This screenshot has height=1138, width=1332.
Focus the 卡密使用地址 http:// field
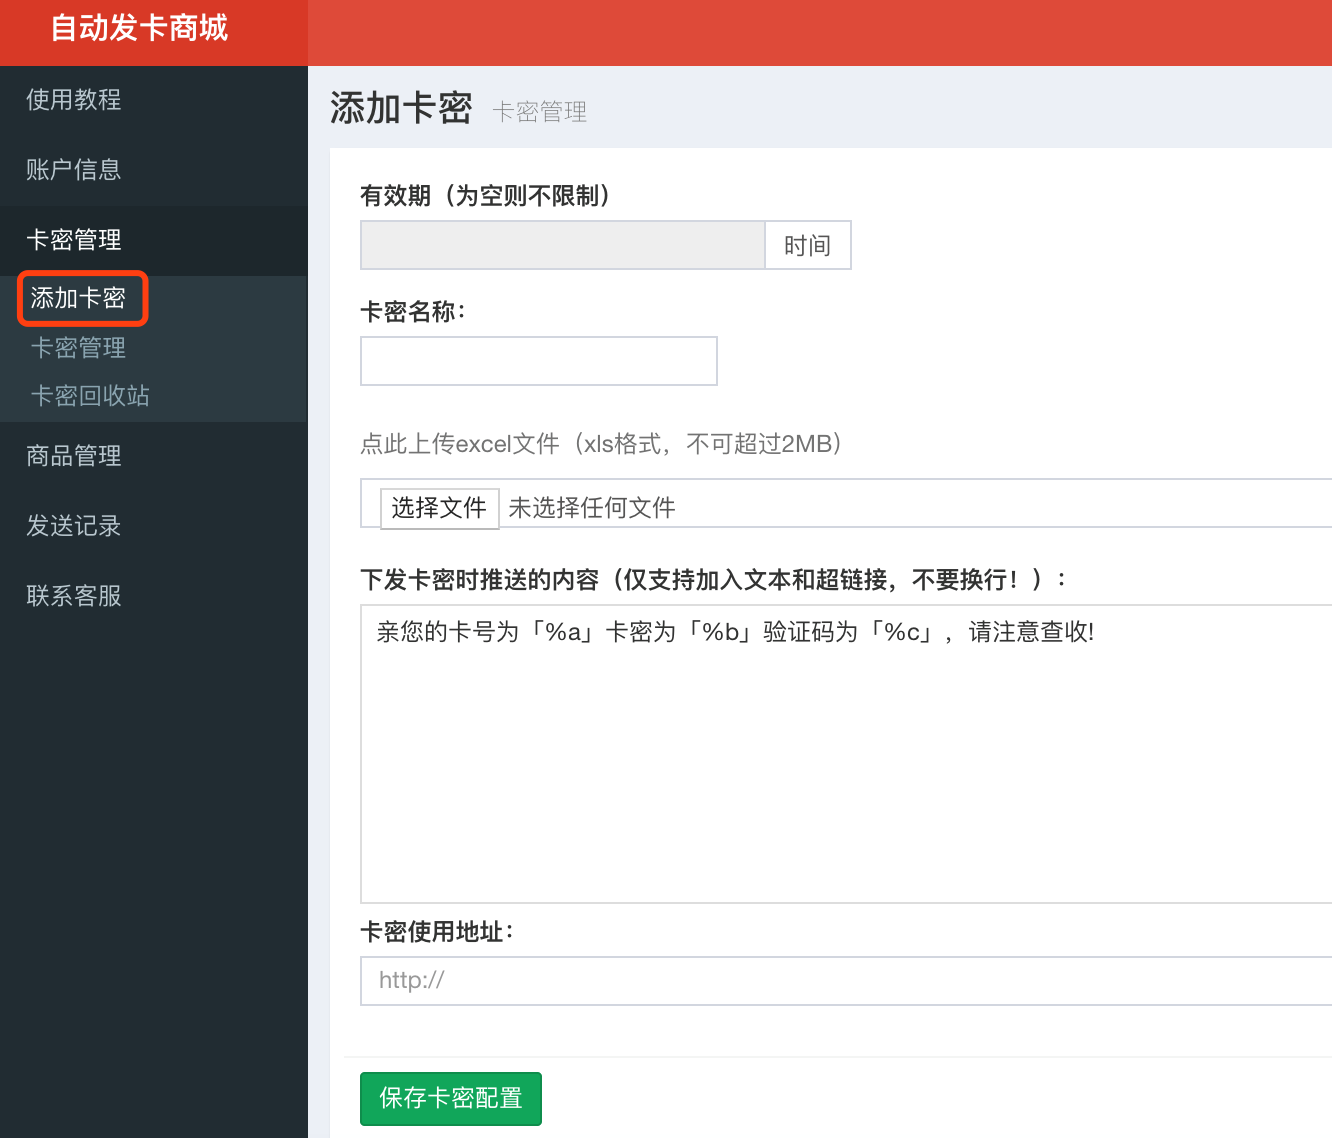845,981
